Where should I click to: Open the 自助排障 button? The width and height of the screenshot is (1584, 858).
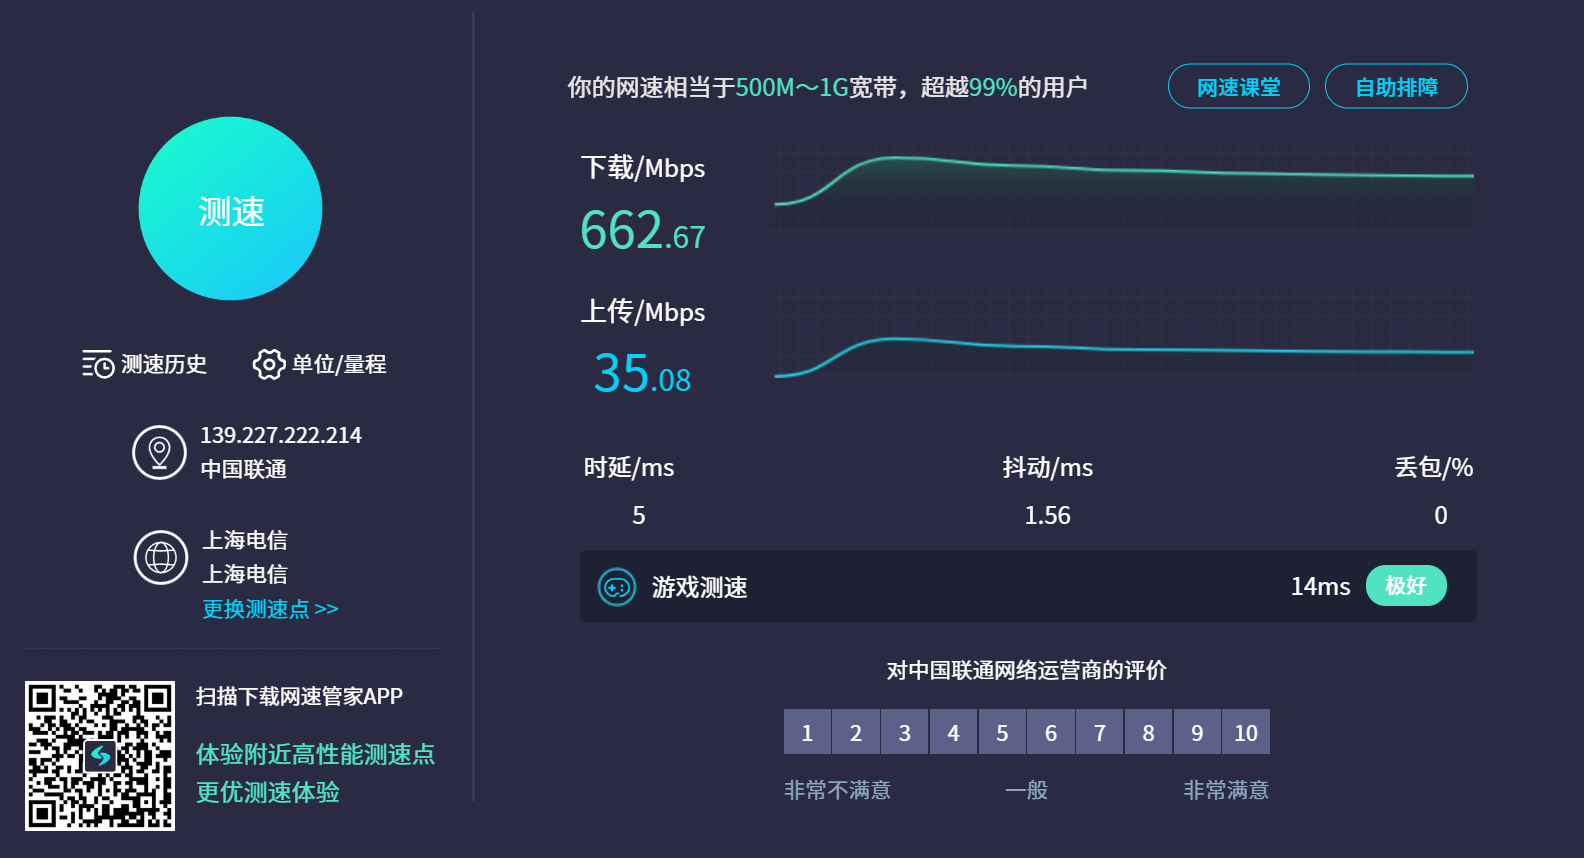1395,87
